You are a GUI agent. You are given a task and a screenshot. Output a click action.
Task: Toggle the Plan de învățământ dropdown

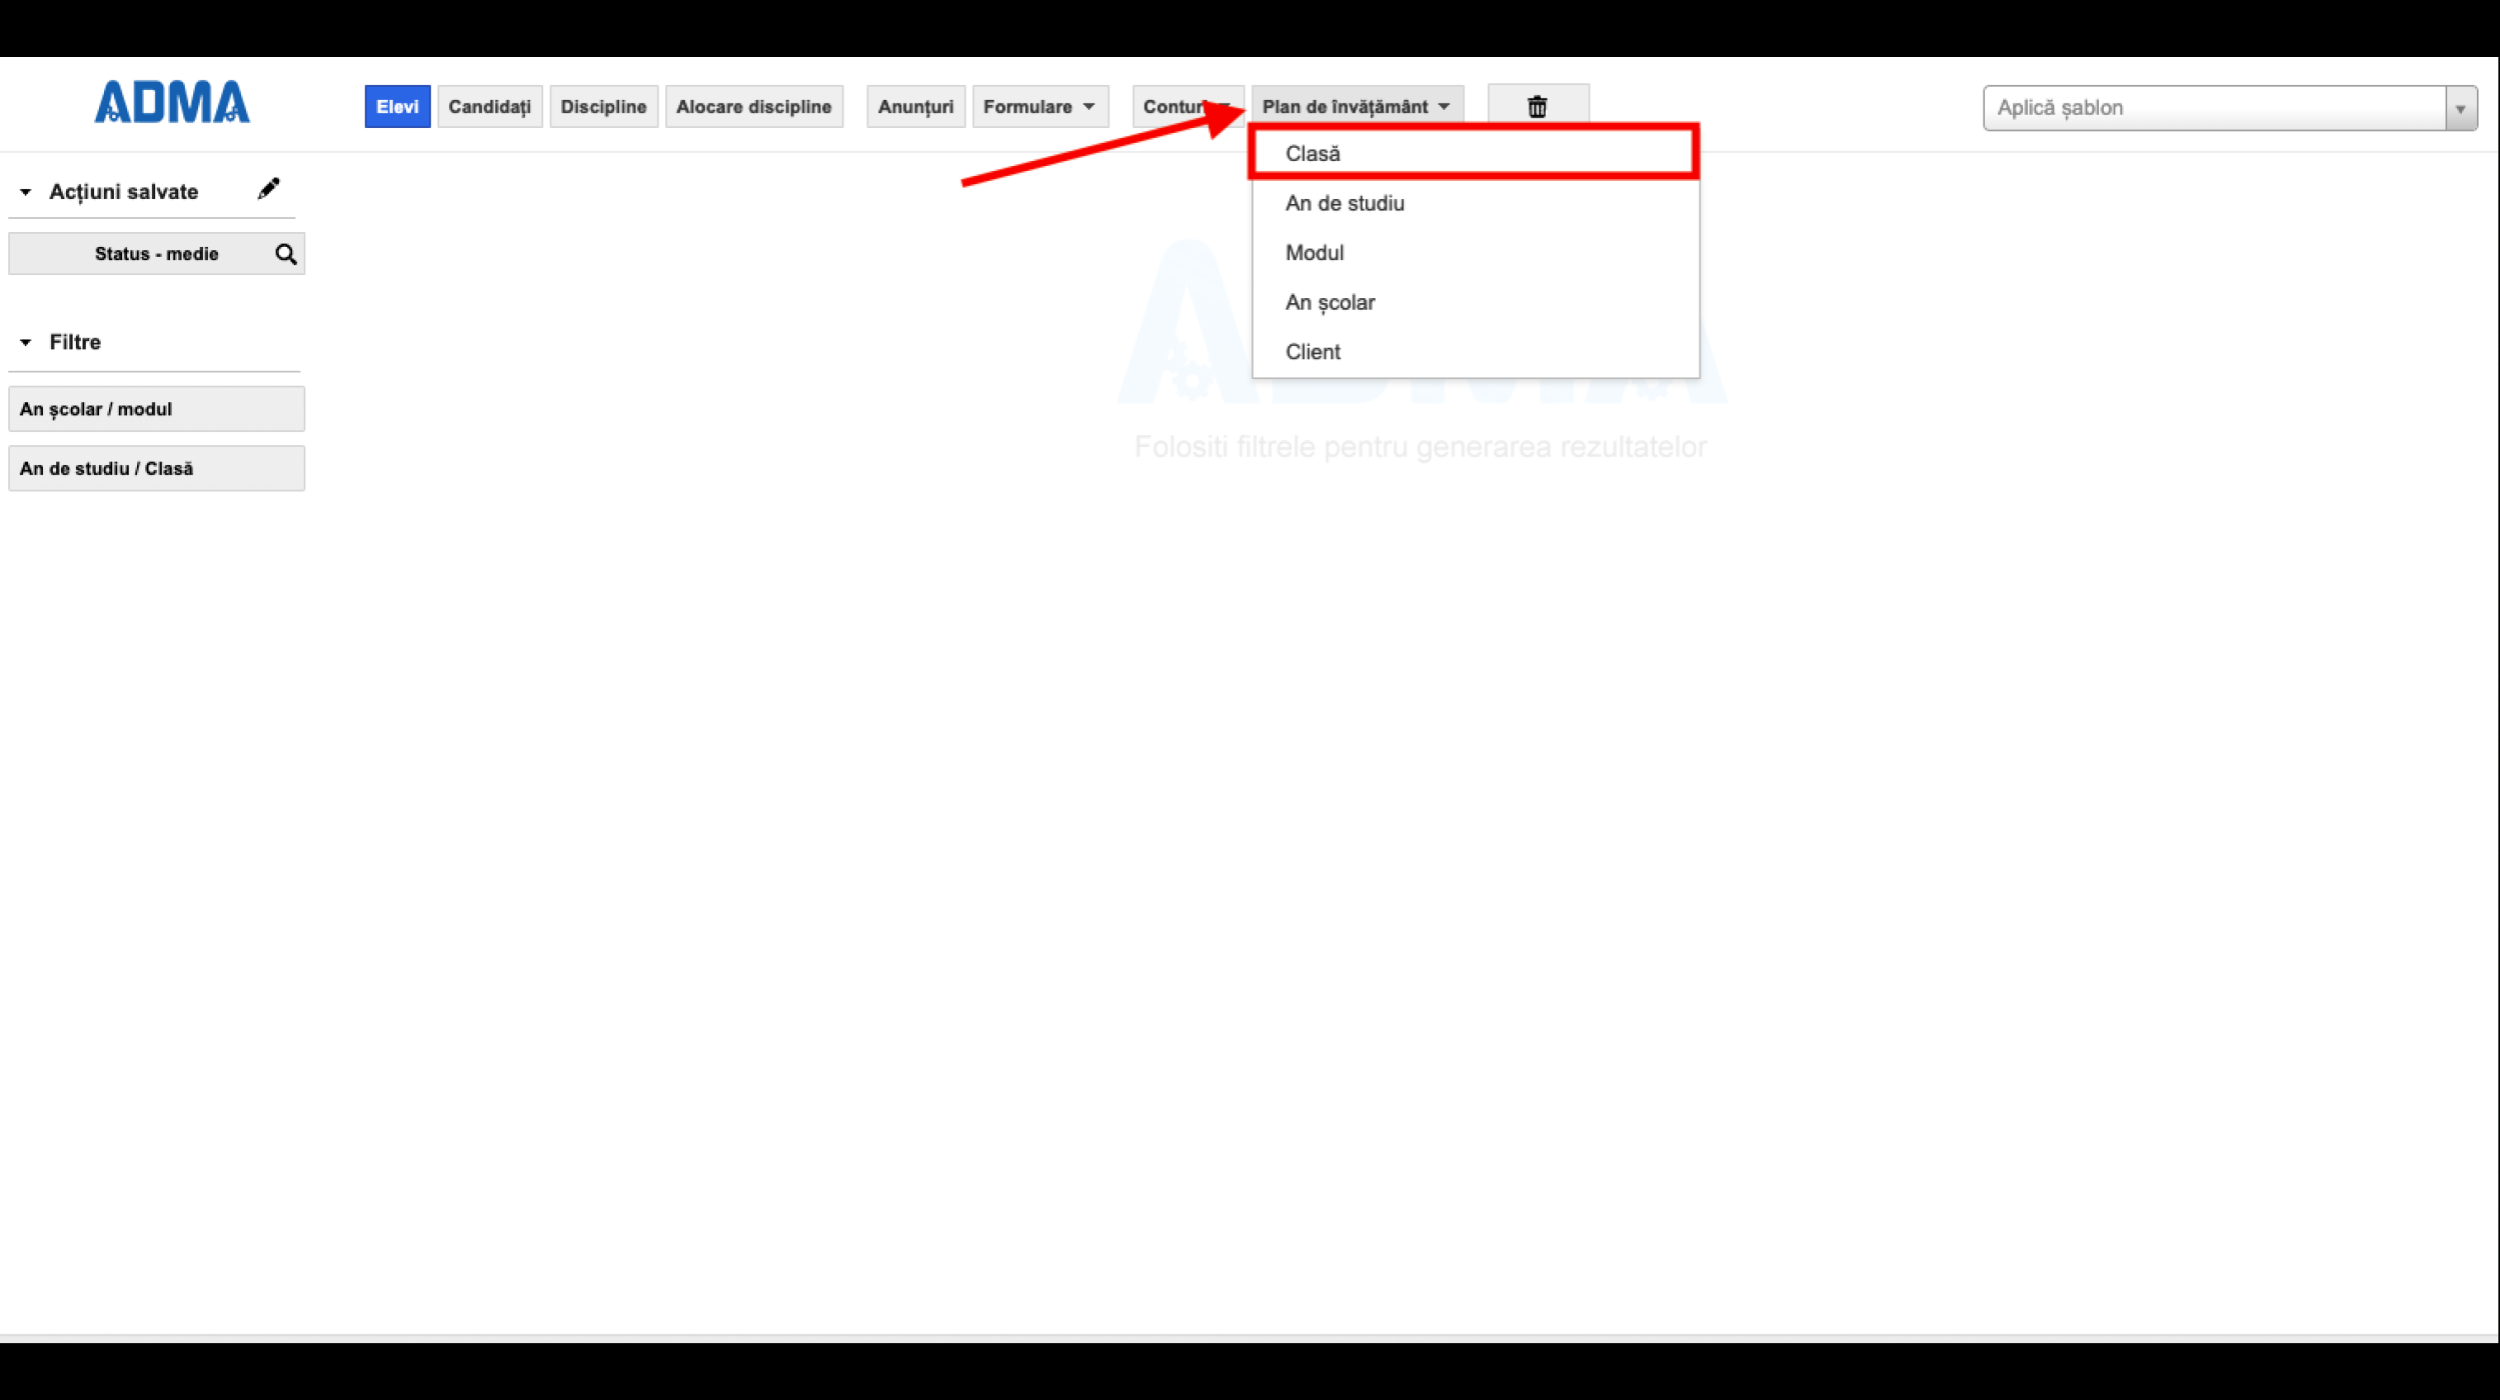tap(1356, 107)
